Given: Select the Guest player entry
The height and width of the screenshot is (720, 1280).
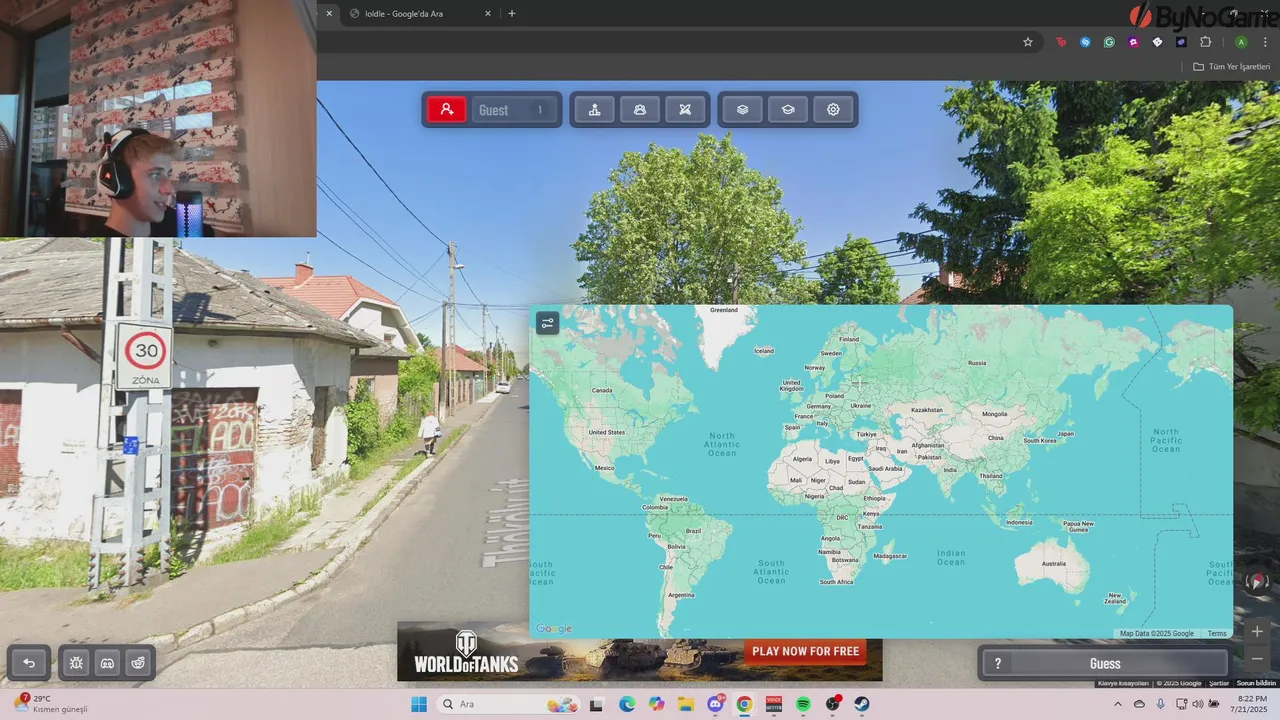Looking at the screenshot, I should click(x=514, y=110).
